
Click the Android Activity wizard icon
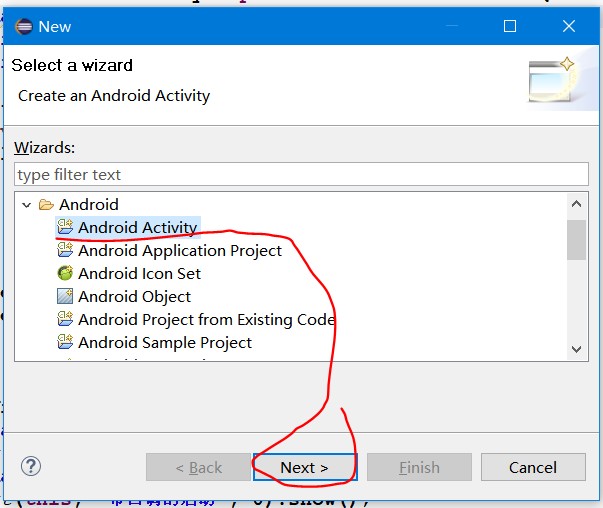pos(65,227)
